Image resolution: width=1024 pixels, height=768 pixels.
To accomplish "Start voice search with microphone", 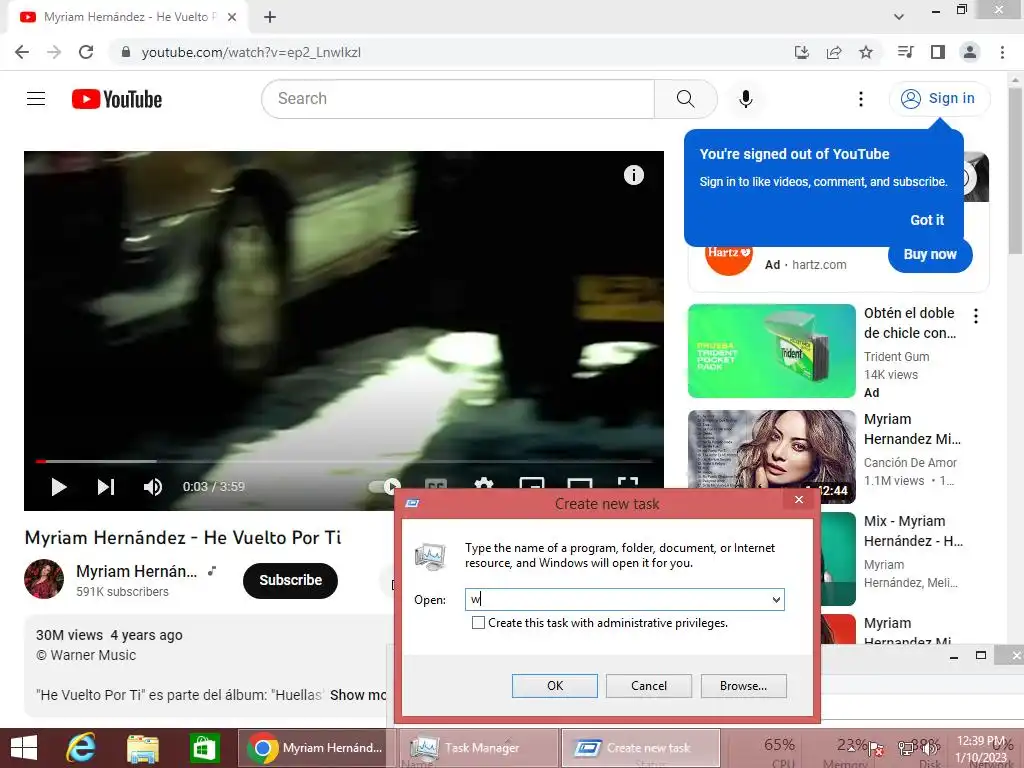I will (x=746, y=99).
